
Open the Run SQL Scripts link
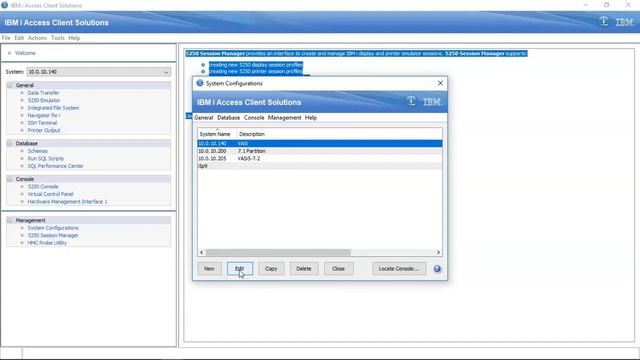[46, 158]
